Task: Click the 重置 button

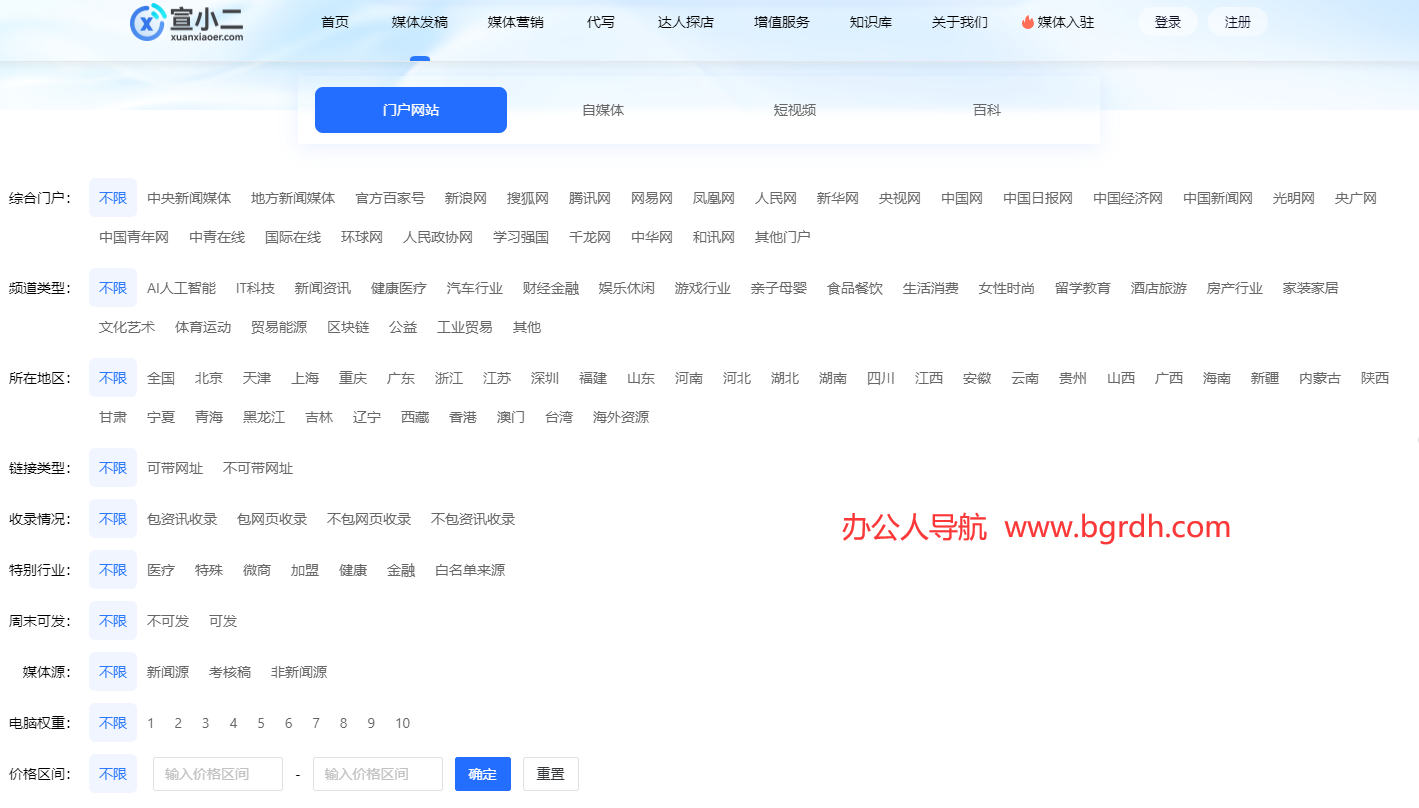Action: coord(551,774)
